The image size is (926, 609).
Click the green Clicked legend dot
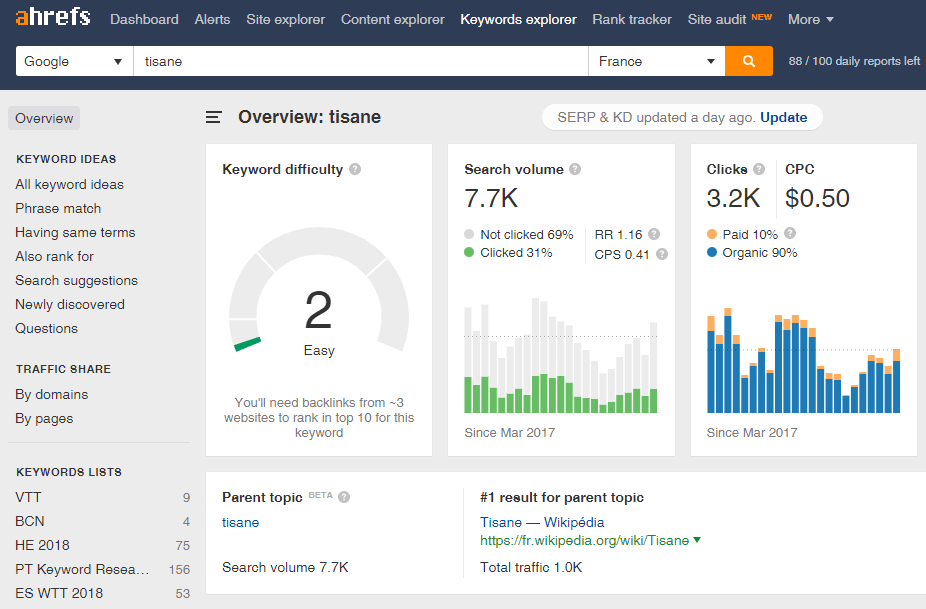click(x=469, y=252)
